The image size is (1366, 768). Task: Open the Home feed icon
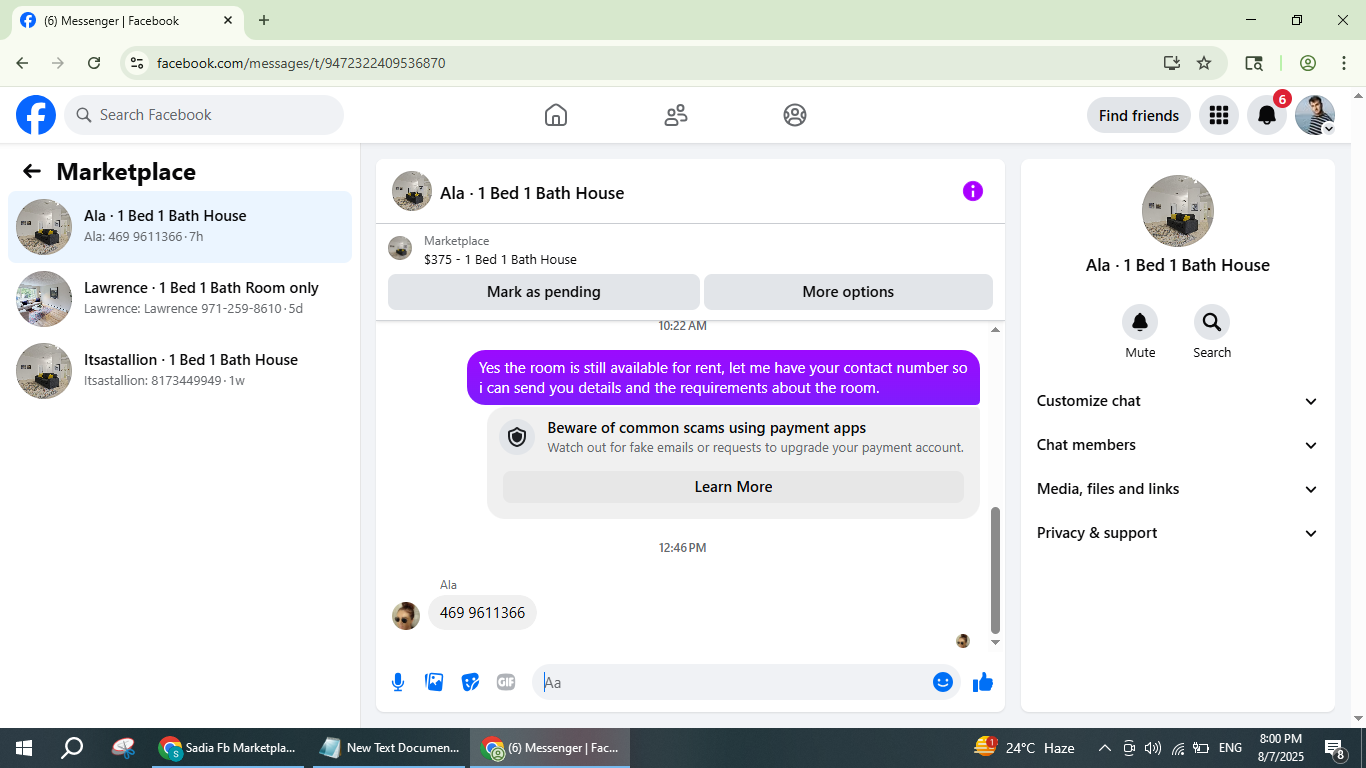(x=556, y=115)
